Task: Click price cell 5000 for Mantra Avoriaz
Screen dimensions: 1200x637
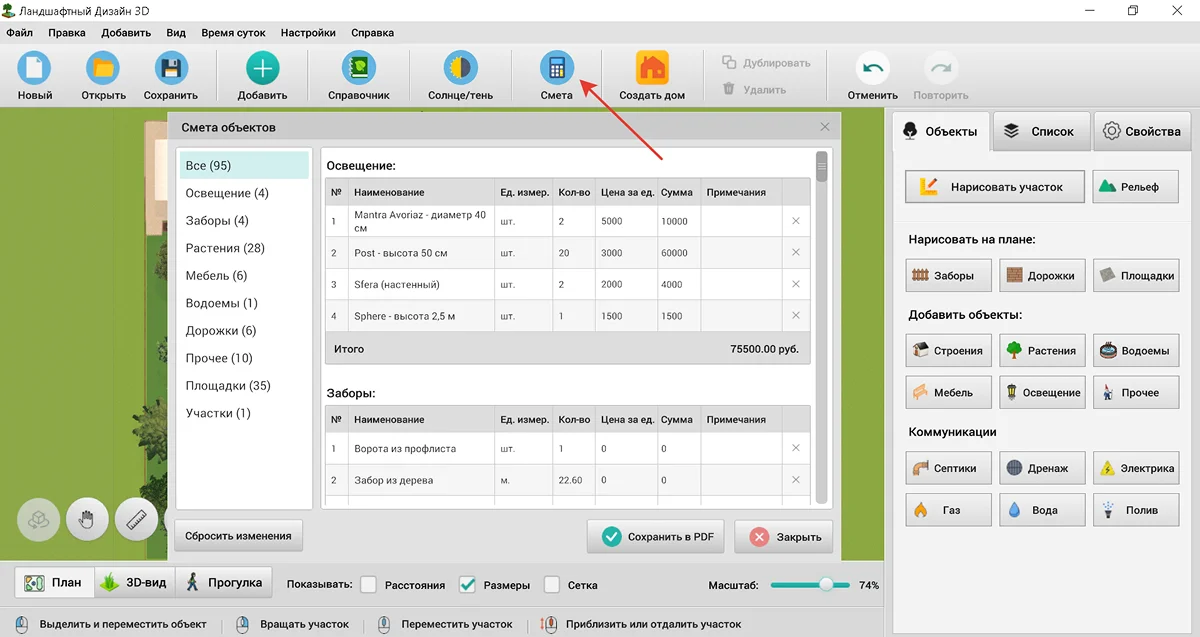Action: point(626,221)
